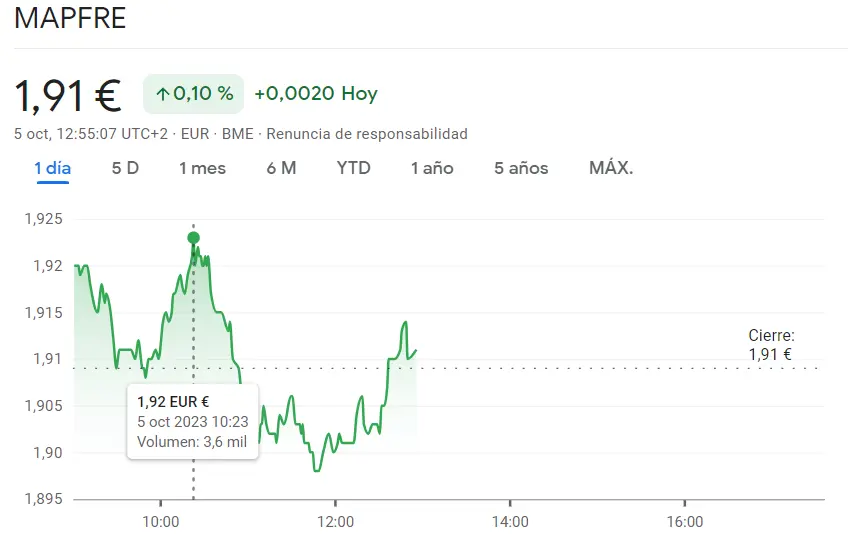Screen dimensions: 848x549
Task: Click the '0,10 %' change badge
Action: 194,94
